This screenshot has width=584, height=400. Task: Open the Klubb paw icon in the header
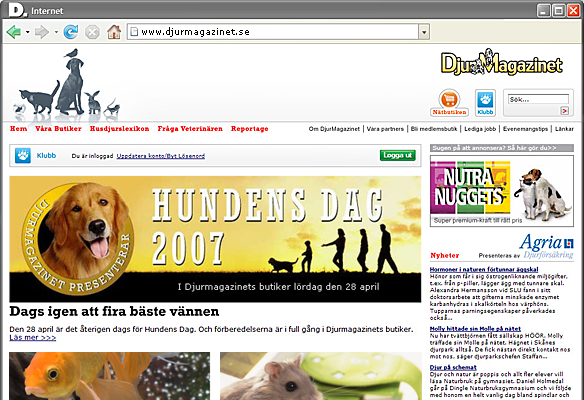click(485, 102)
